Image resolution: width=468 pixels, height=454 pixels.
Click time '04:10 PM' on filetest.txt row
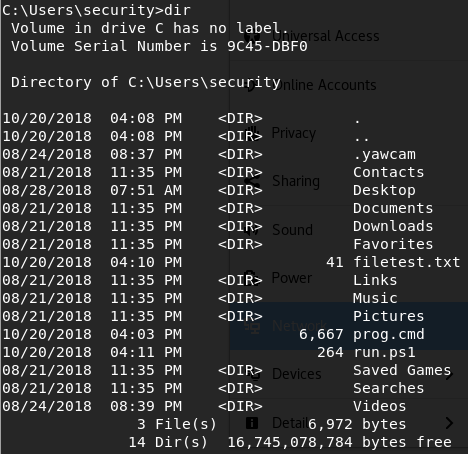[x=146, y=262]
